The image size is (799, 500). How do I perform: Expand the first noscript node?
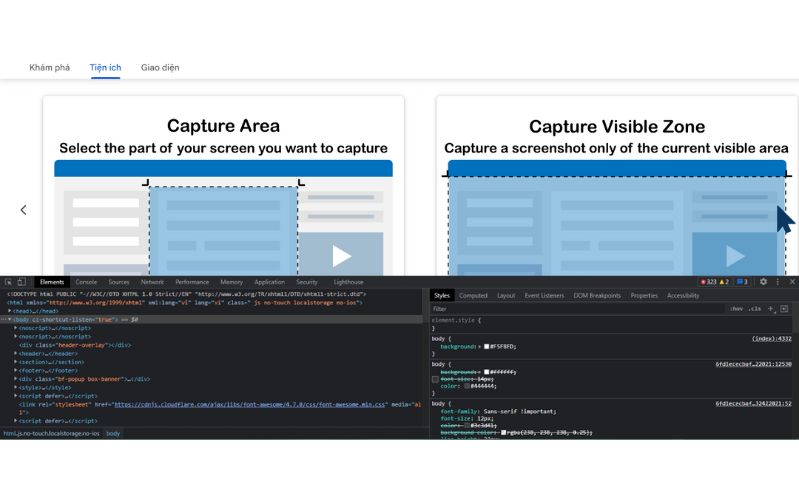(16, 328)
